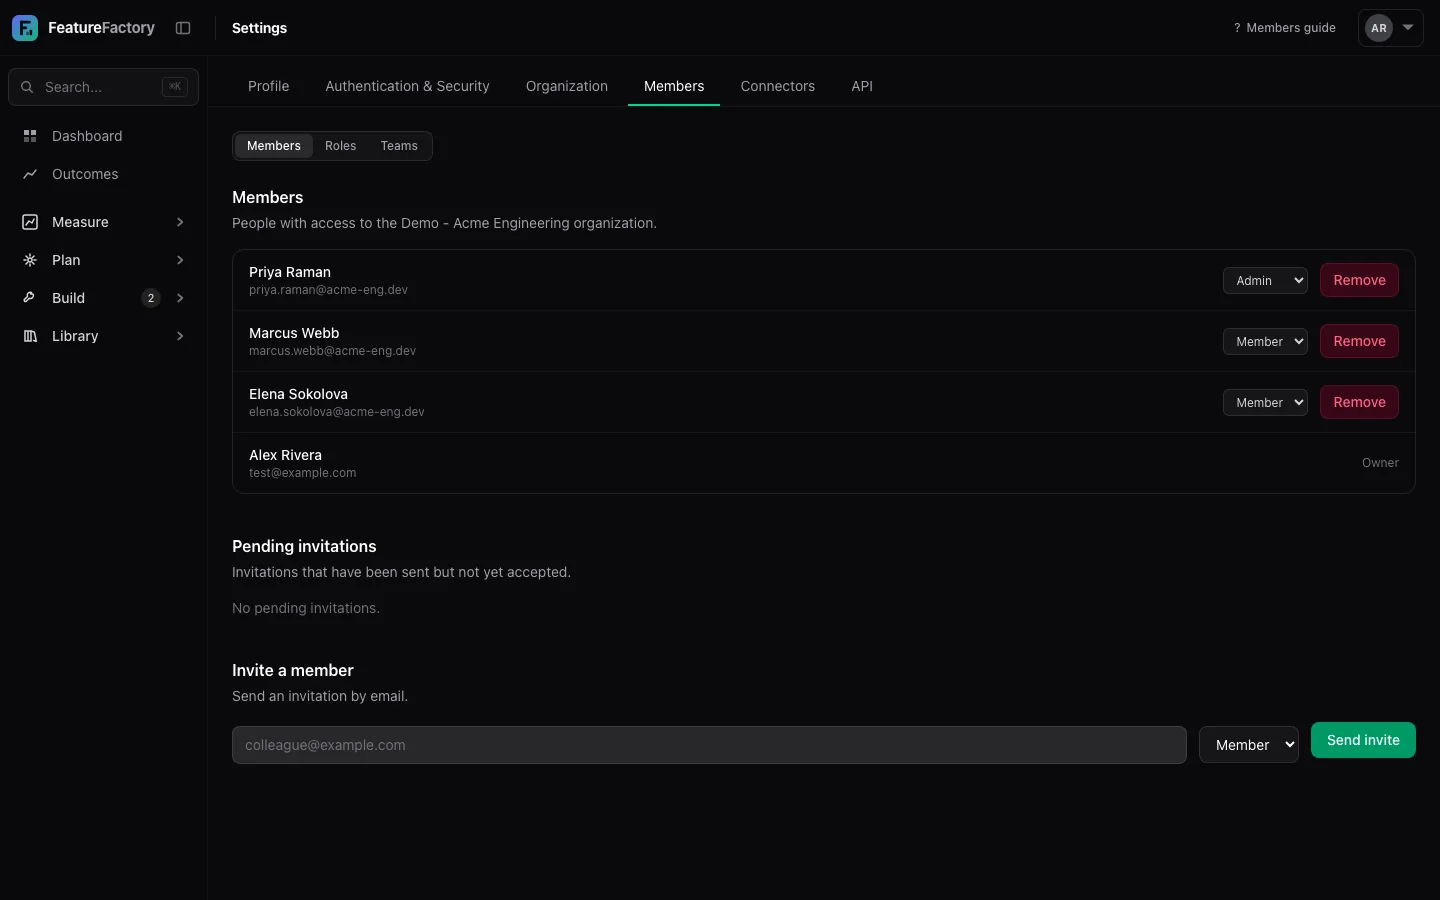This screenshot has height=900, width=1440.
Task: Remove Marcus Webb from the organization
Action: pos(1359,341)
